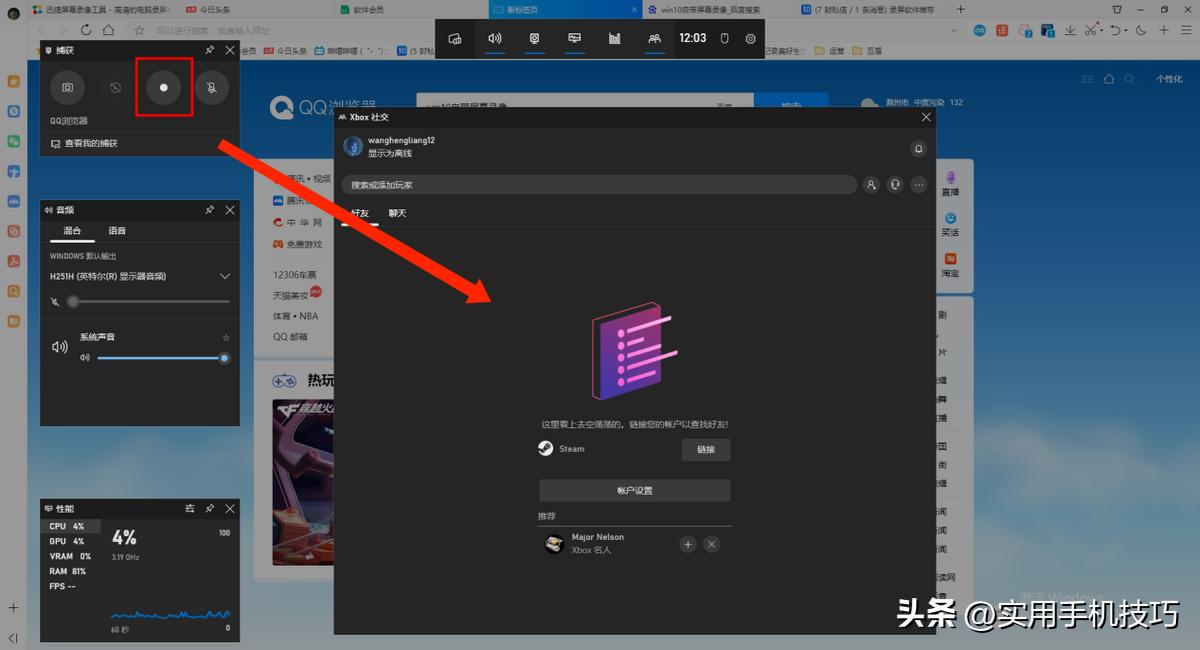Open Performance widget options icon
Image resolution: width=1200 pixels, height=650 pixels.
(189, 509)
